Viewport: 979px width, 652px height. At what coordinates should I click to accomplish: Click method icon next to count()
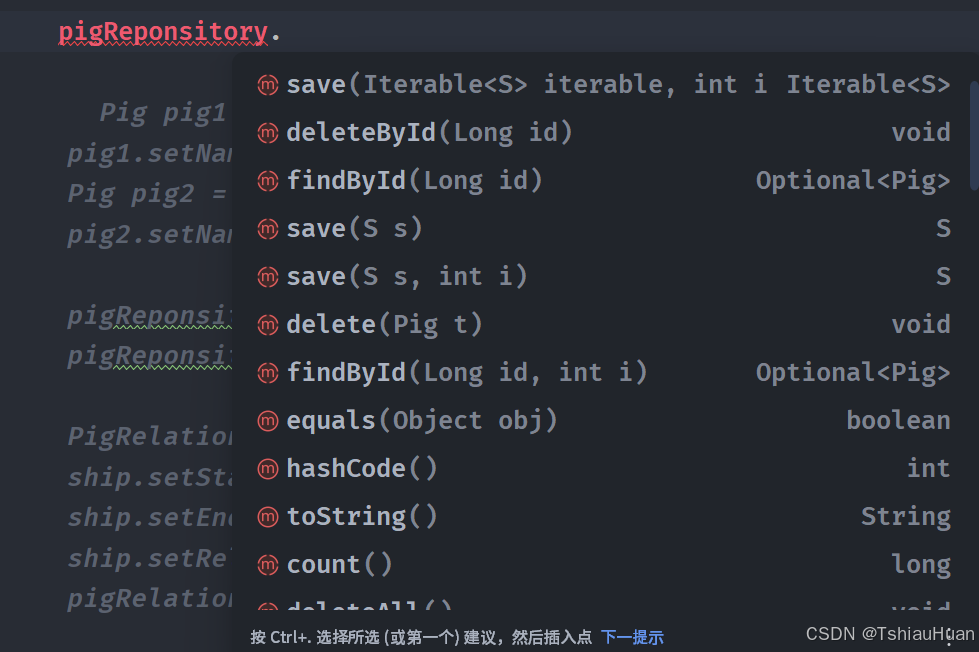268,565
